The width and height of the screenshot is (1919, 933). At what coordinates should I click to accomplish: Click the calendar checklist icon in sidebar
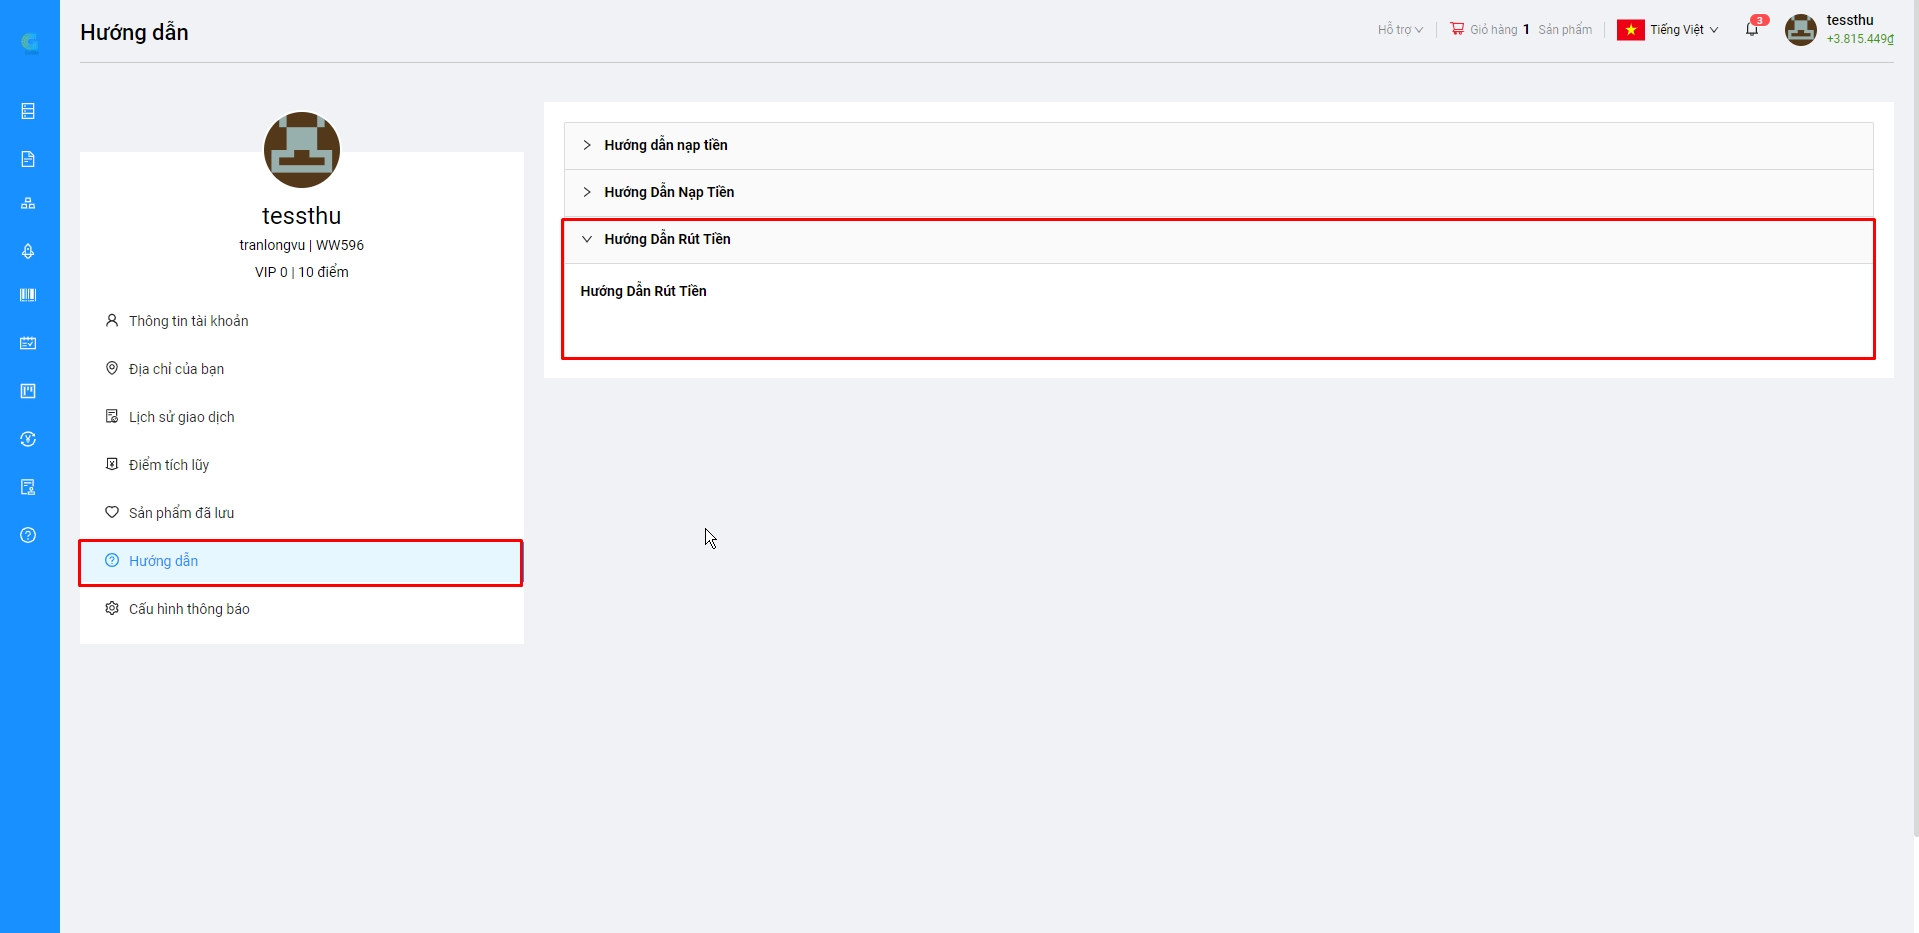28,343
